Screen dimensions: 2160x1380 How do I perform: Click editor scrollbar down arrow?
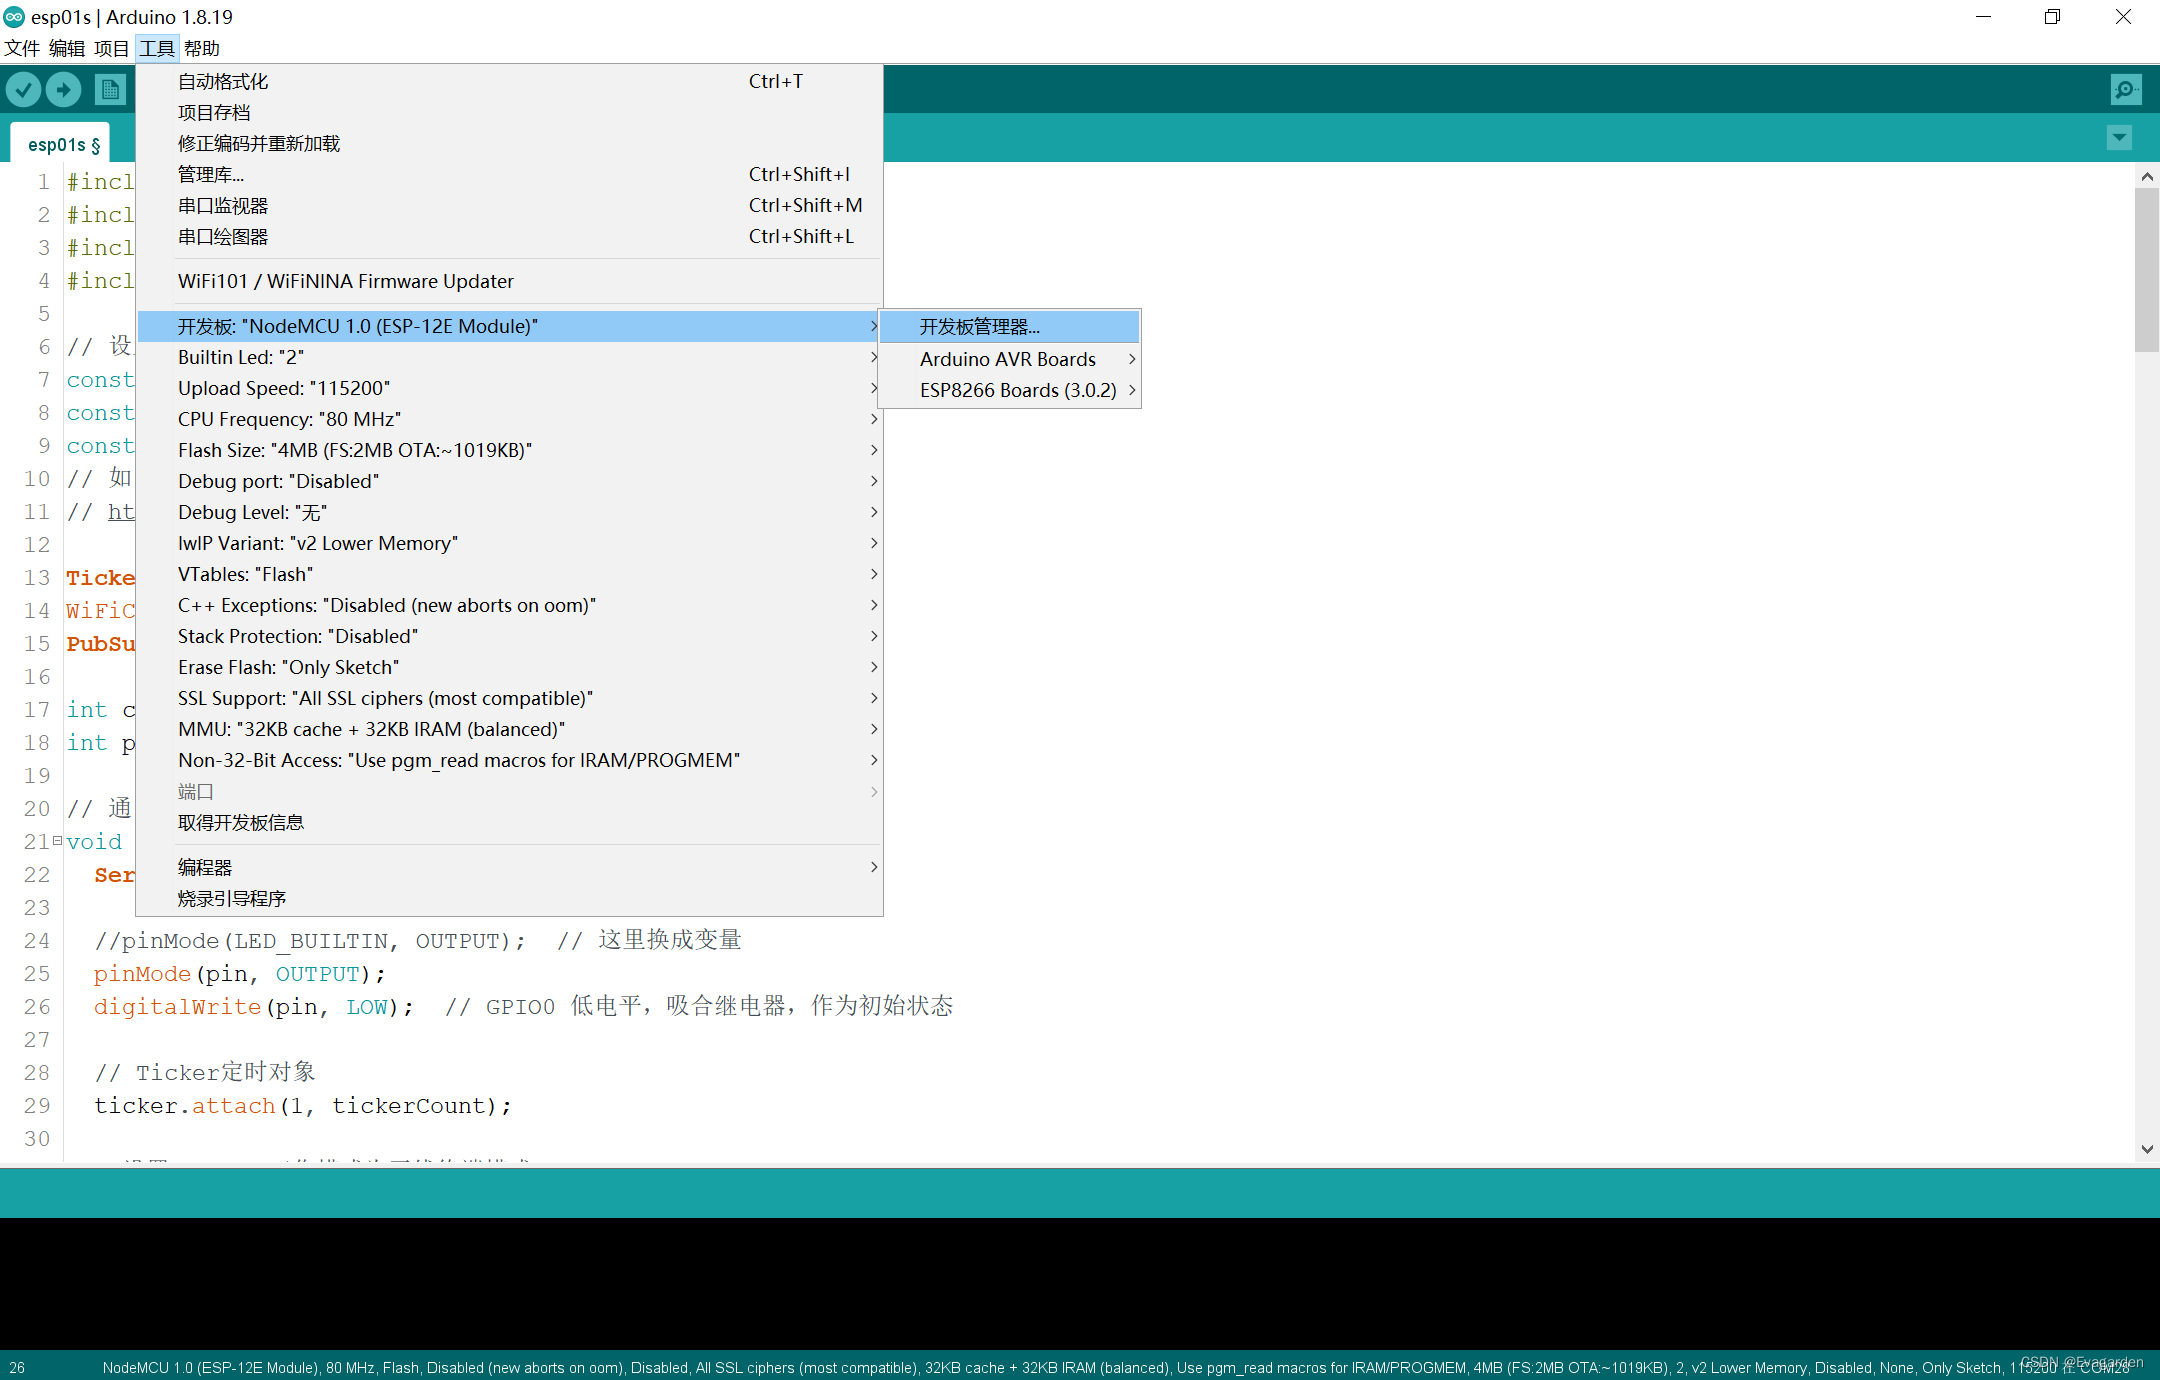2147,1149
